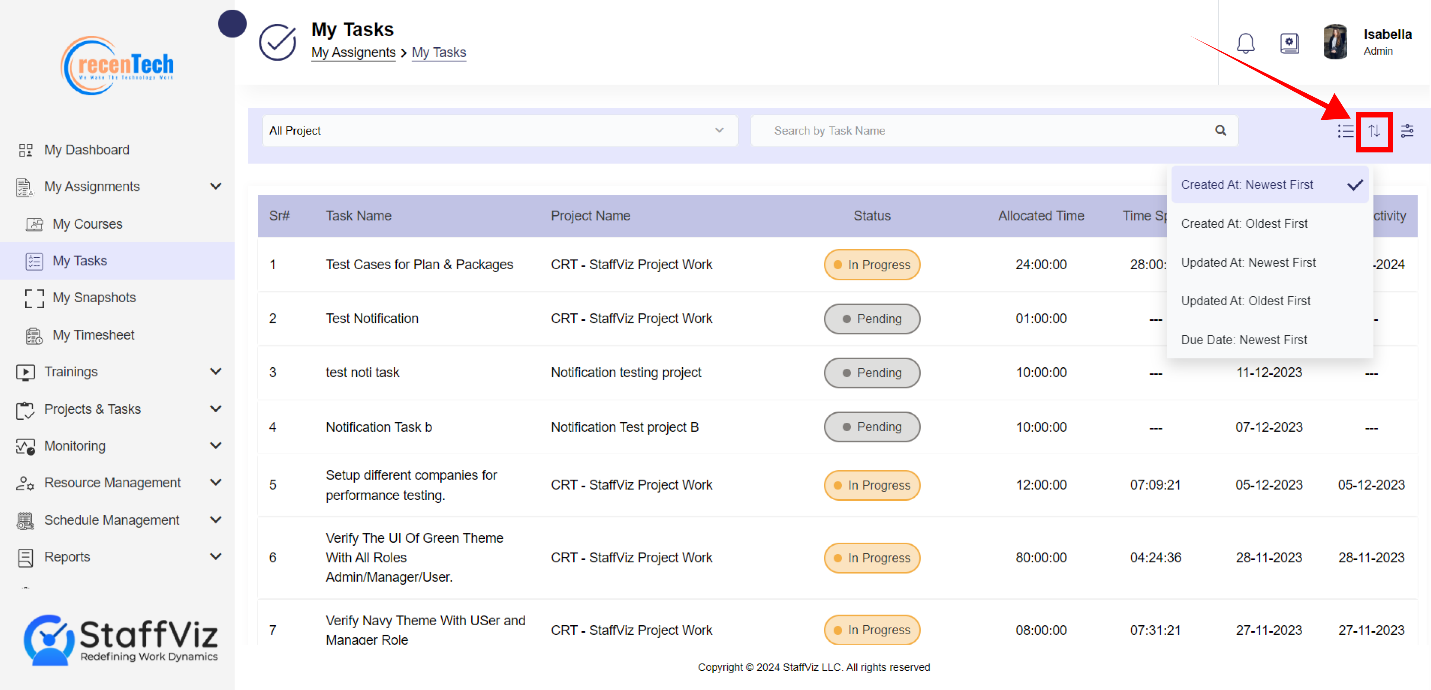Open the notifications bell icon
Image resolution: width=1431 pixels, height=690 pixels.
(1245, 43)
